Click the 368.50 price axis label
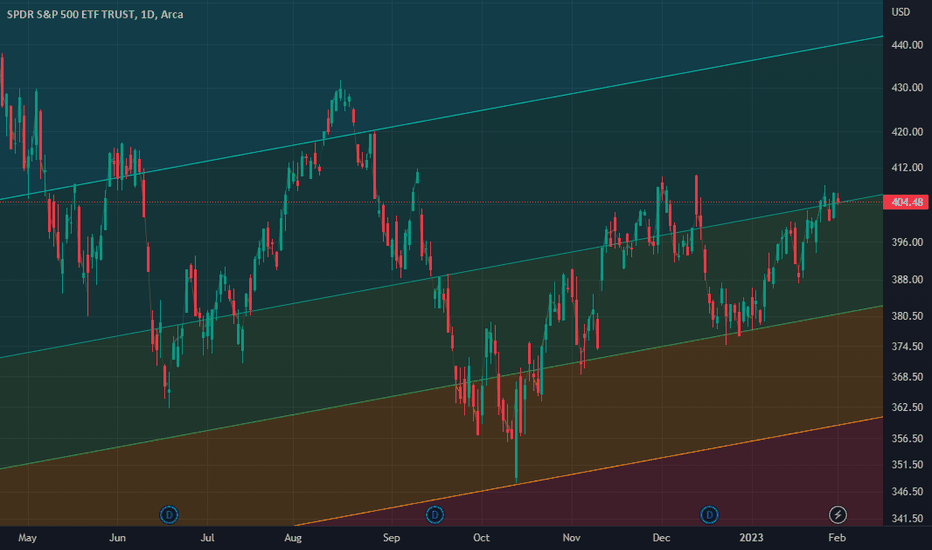Screen dimensions: 932x550 907,377
